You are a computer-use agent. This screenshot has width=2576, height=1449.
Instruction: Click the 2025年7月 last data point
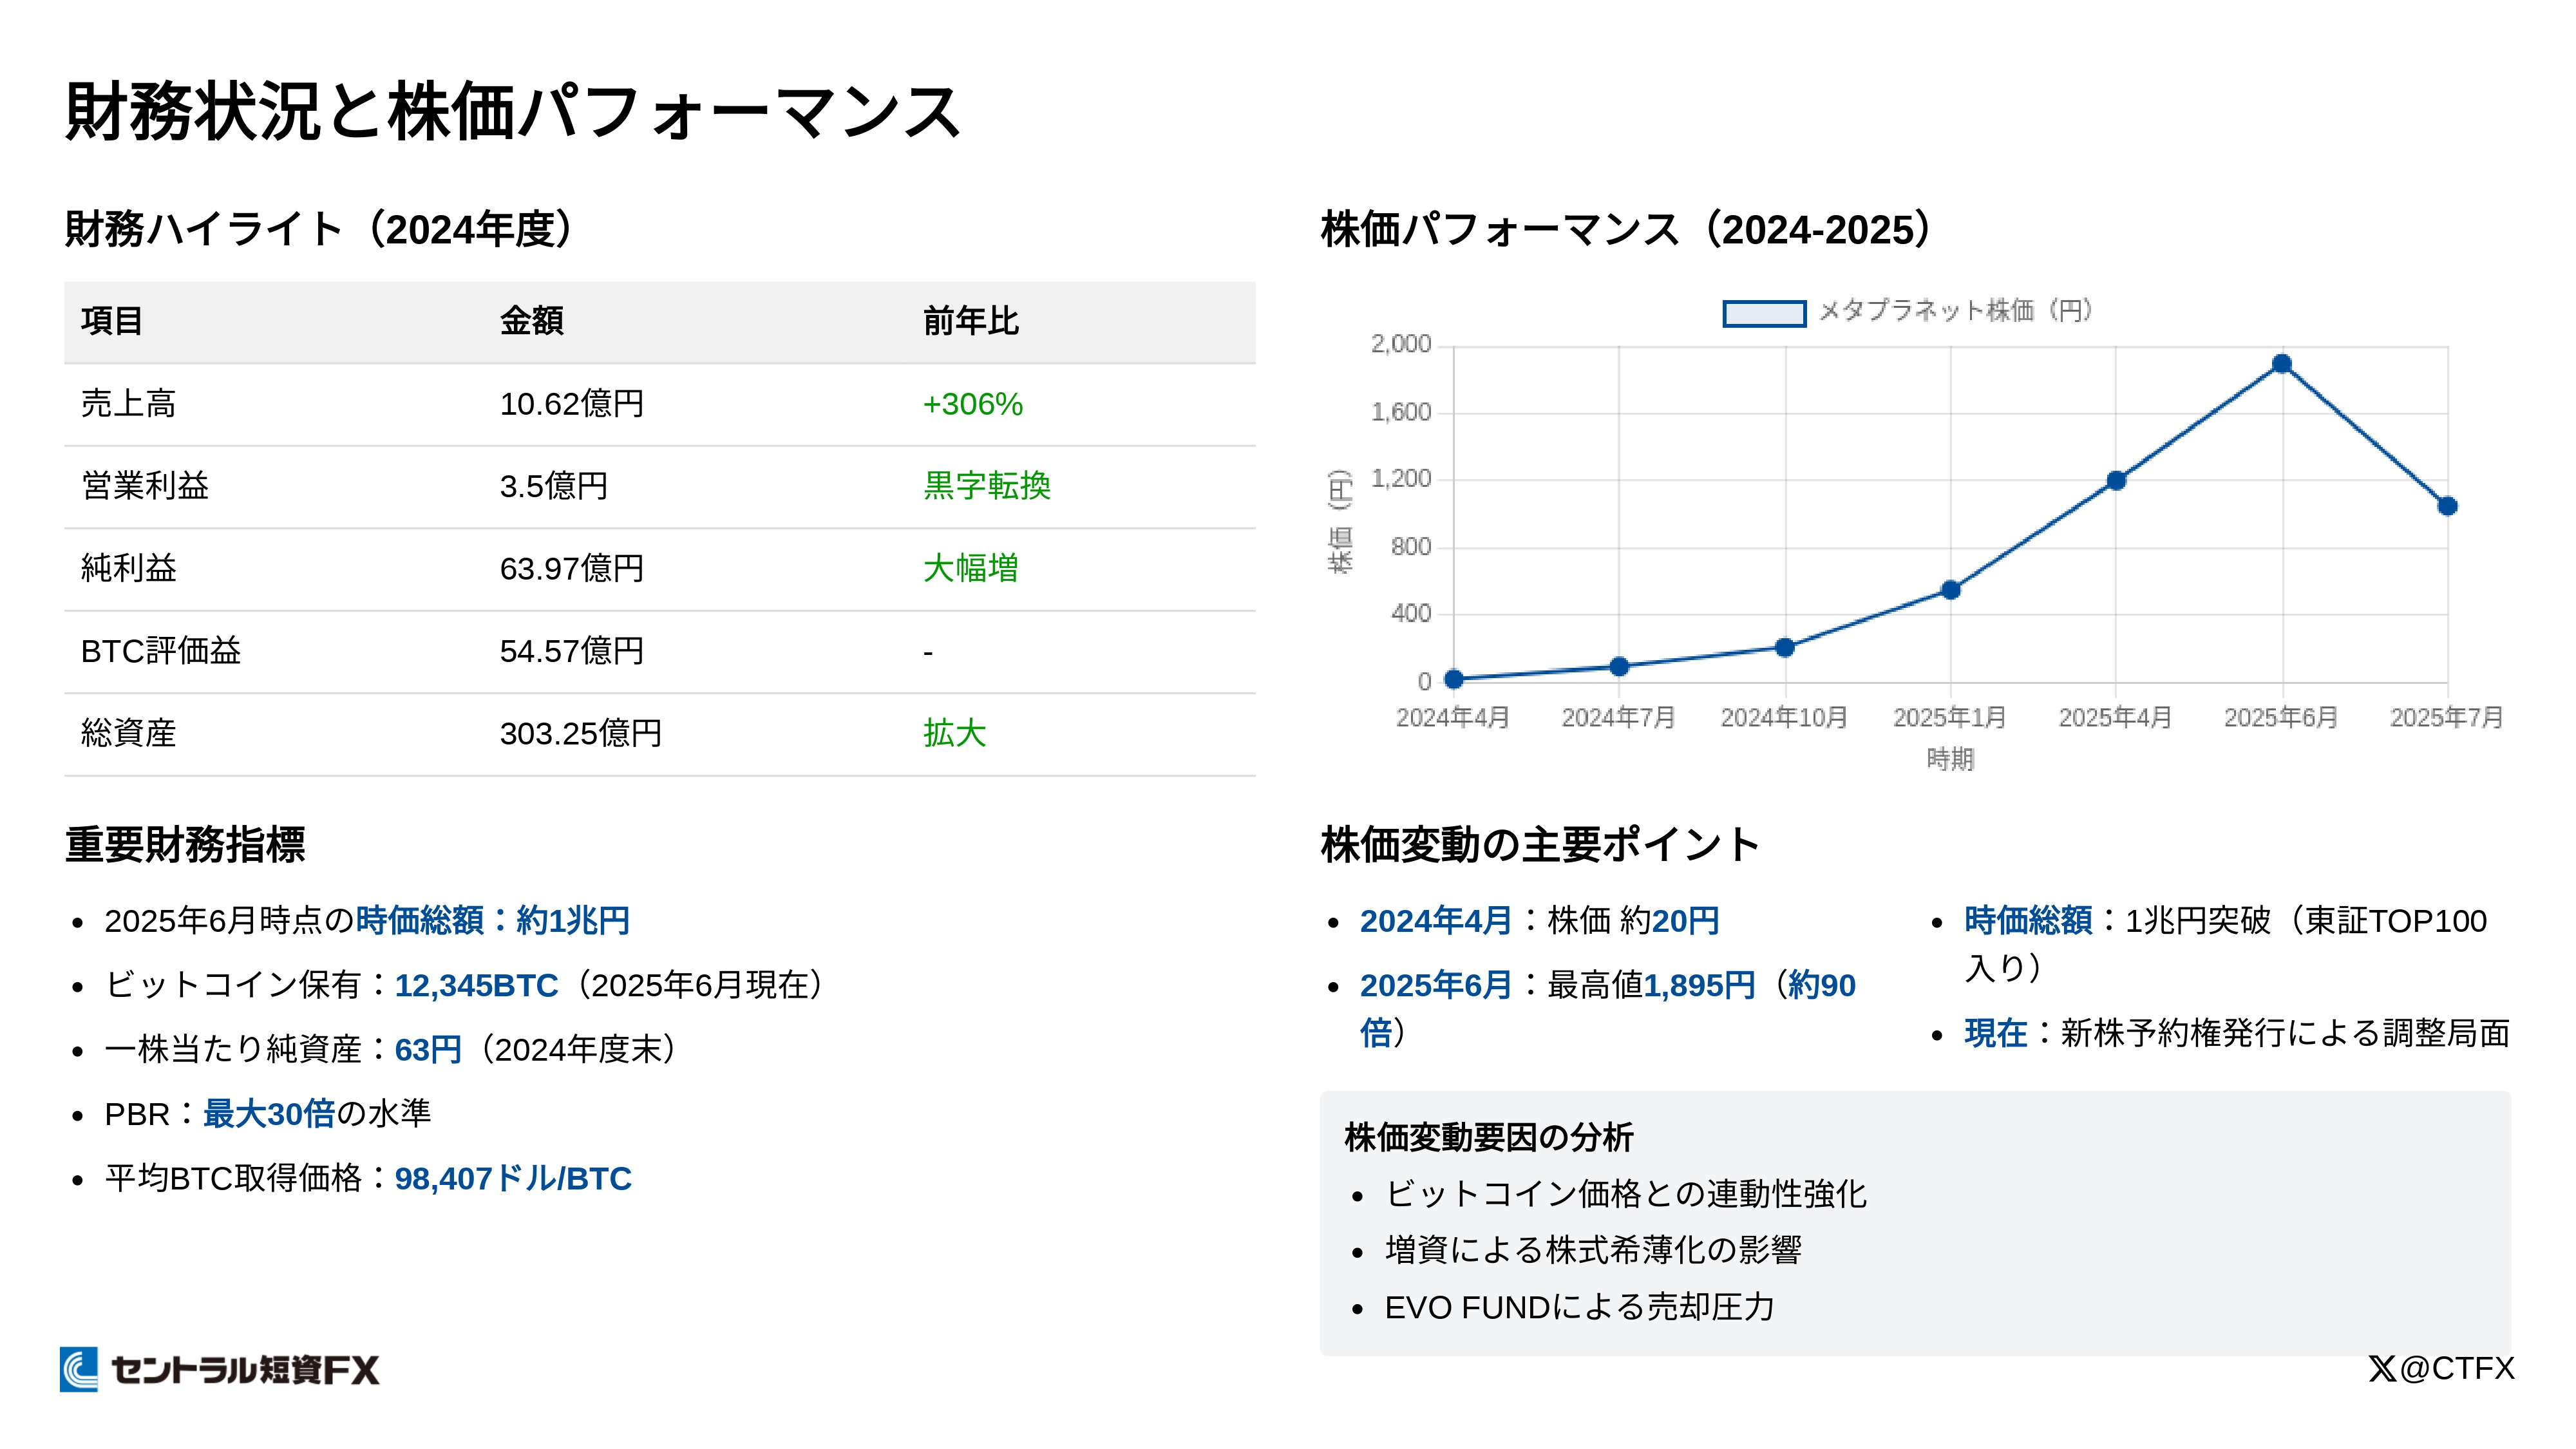coord(2447,506)
